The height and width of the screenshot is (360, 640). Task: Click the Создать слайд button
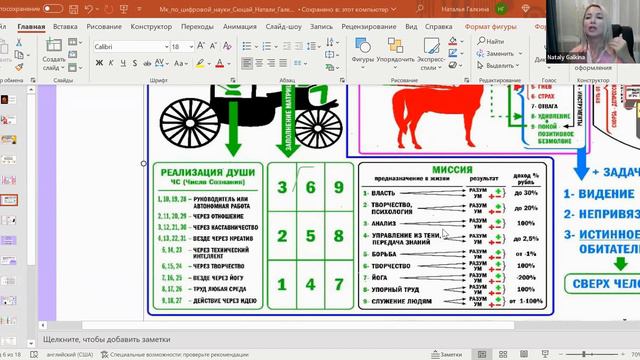(x=54, y=54)
